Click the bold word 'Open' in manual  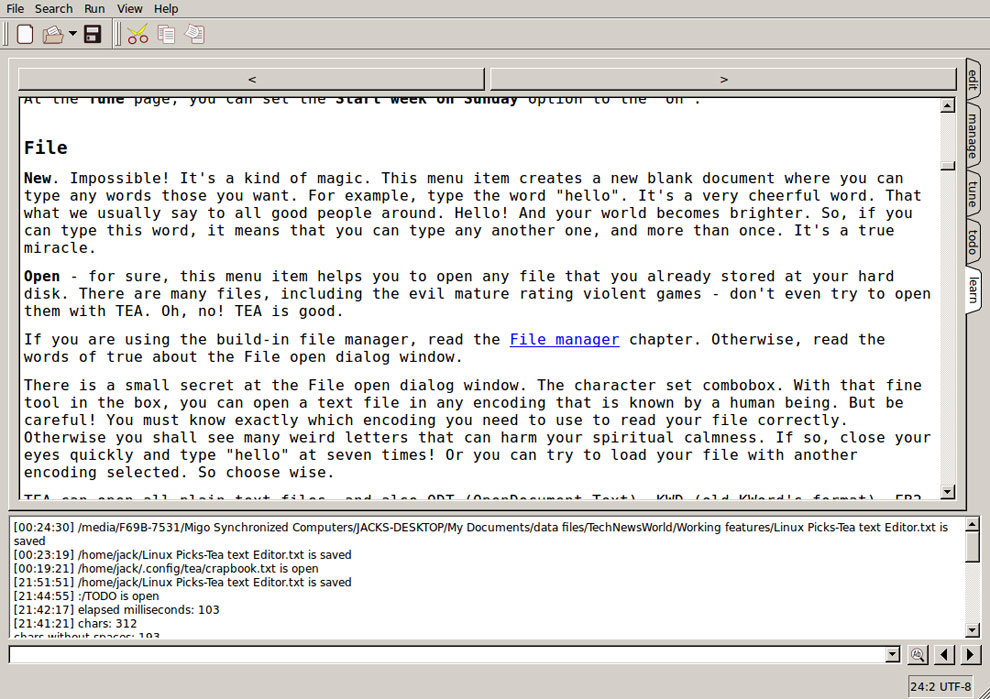click(42, 277)
